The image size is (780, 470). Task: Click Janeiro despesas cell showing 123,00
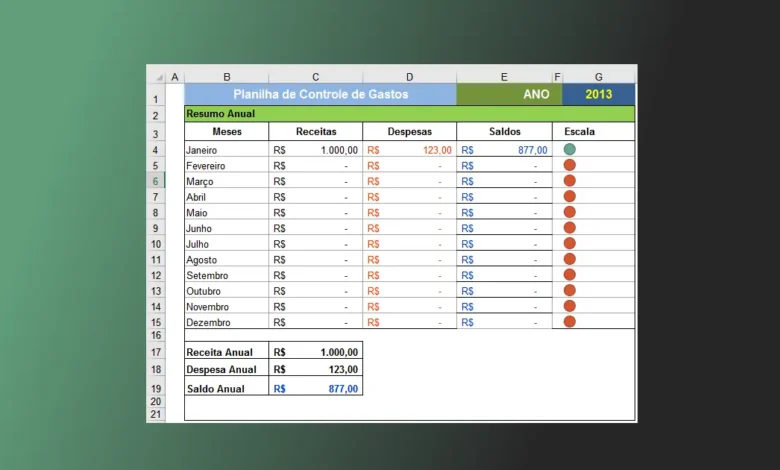(x=409, y=150)
